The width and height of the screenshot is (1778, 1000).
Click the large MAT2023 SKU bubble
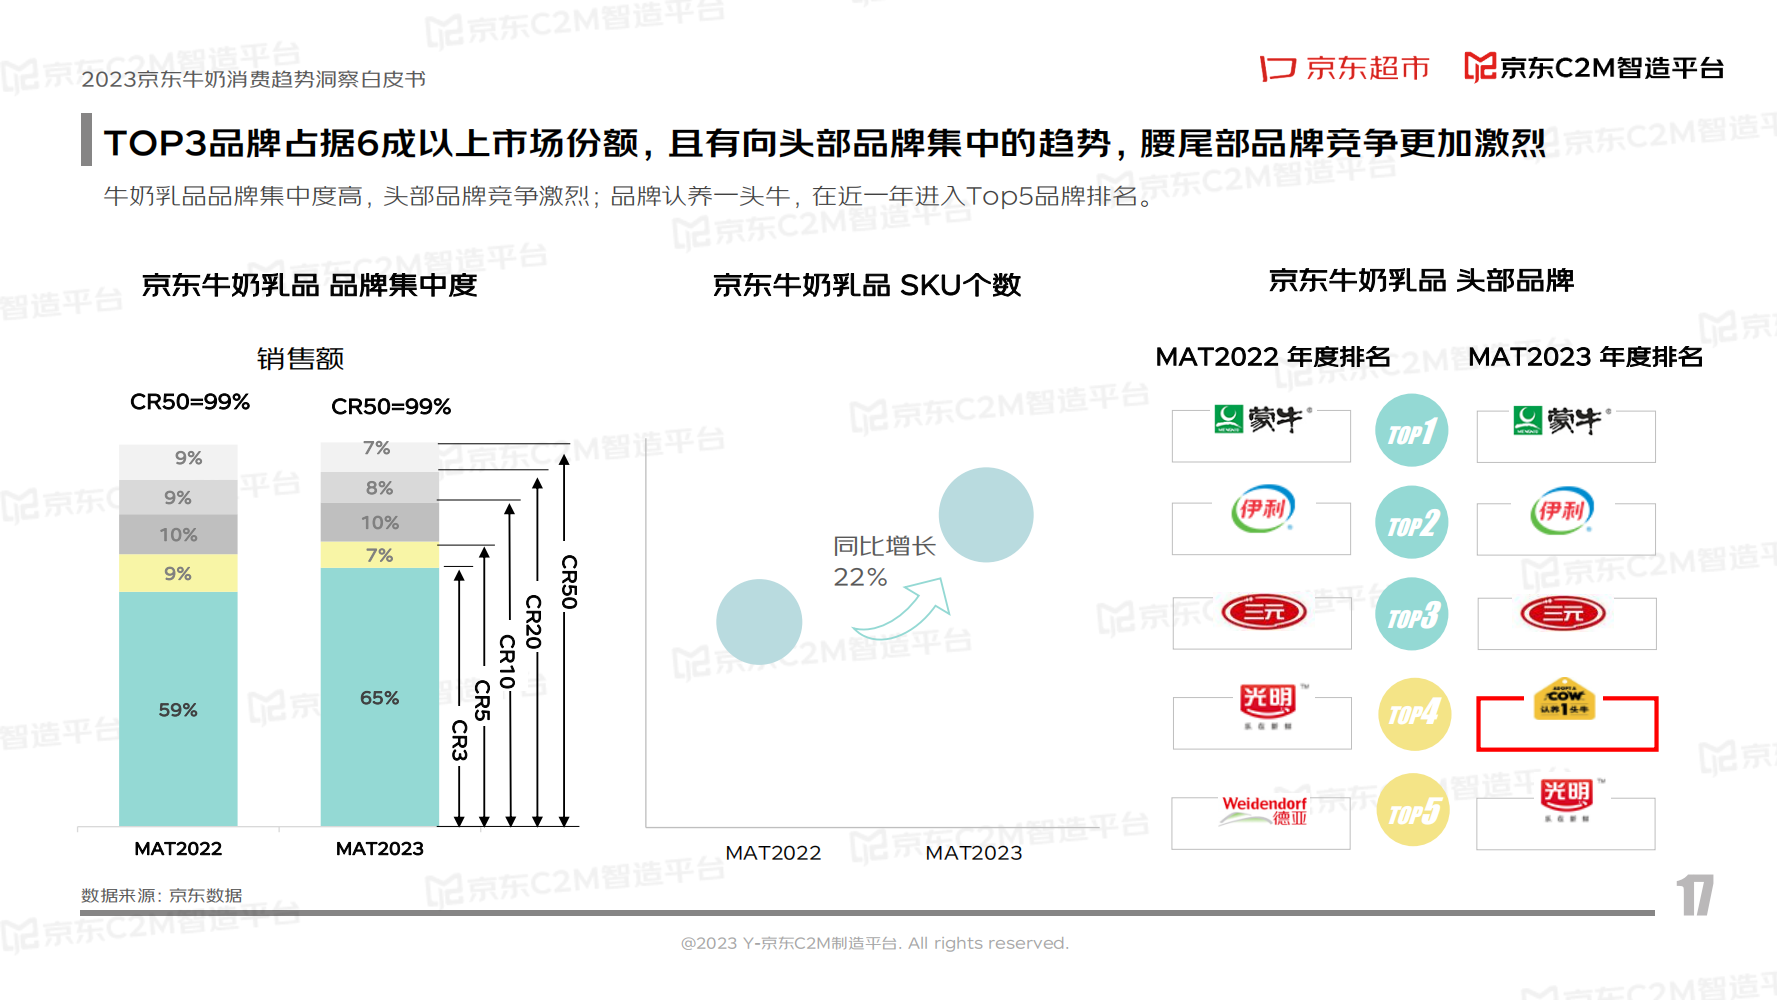986,515
